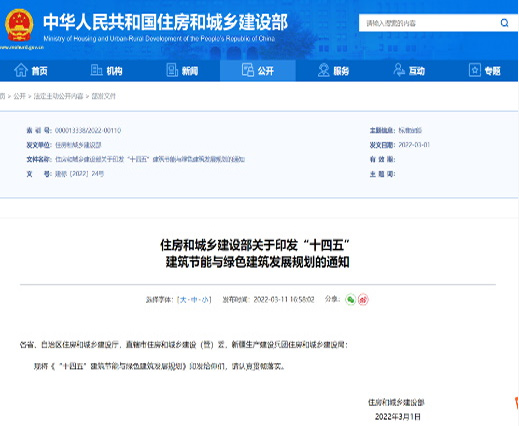
Task: Click the star icon beside 专题
Action: click(x=475, y=70)
